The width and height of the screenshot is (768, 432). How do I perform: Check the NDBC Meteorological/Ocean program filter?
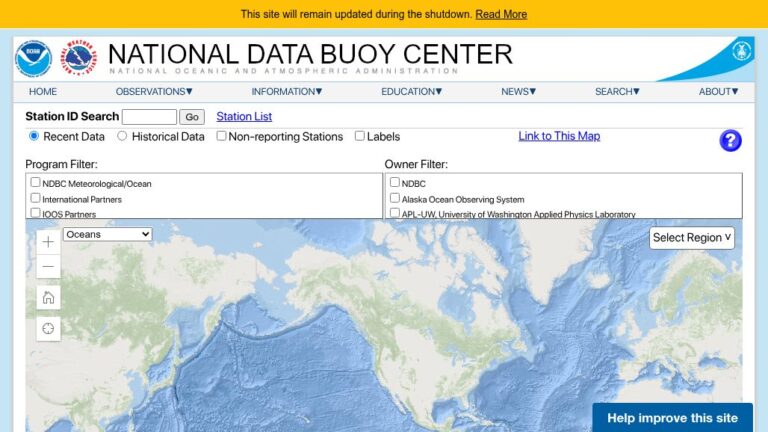[36, 183]
